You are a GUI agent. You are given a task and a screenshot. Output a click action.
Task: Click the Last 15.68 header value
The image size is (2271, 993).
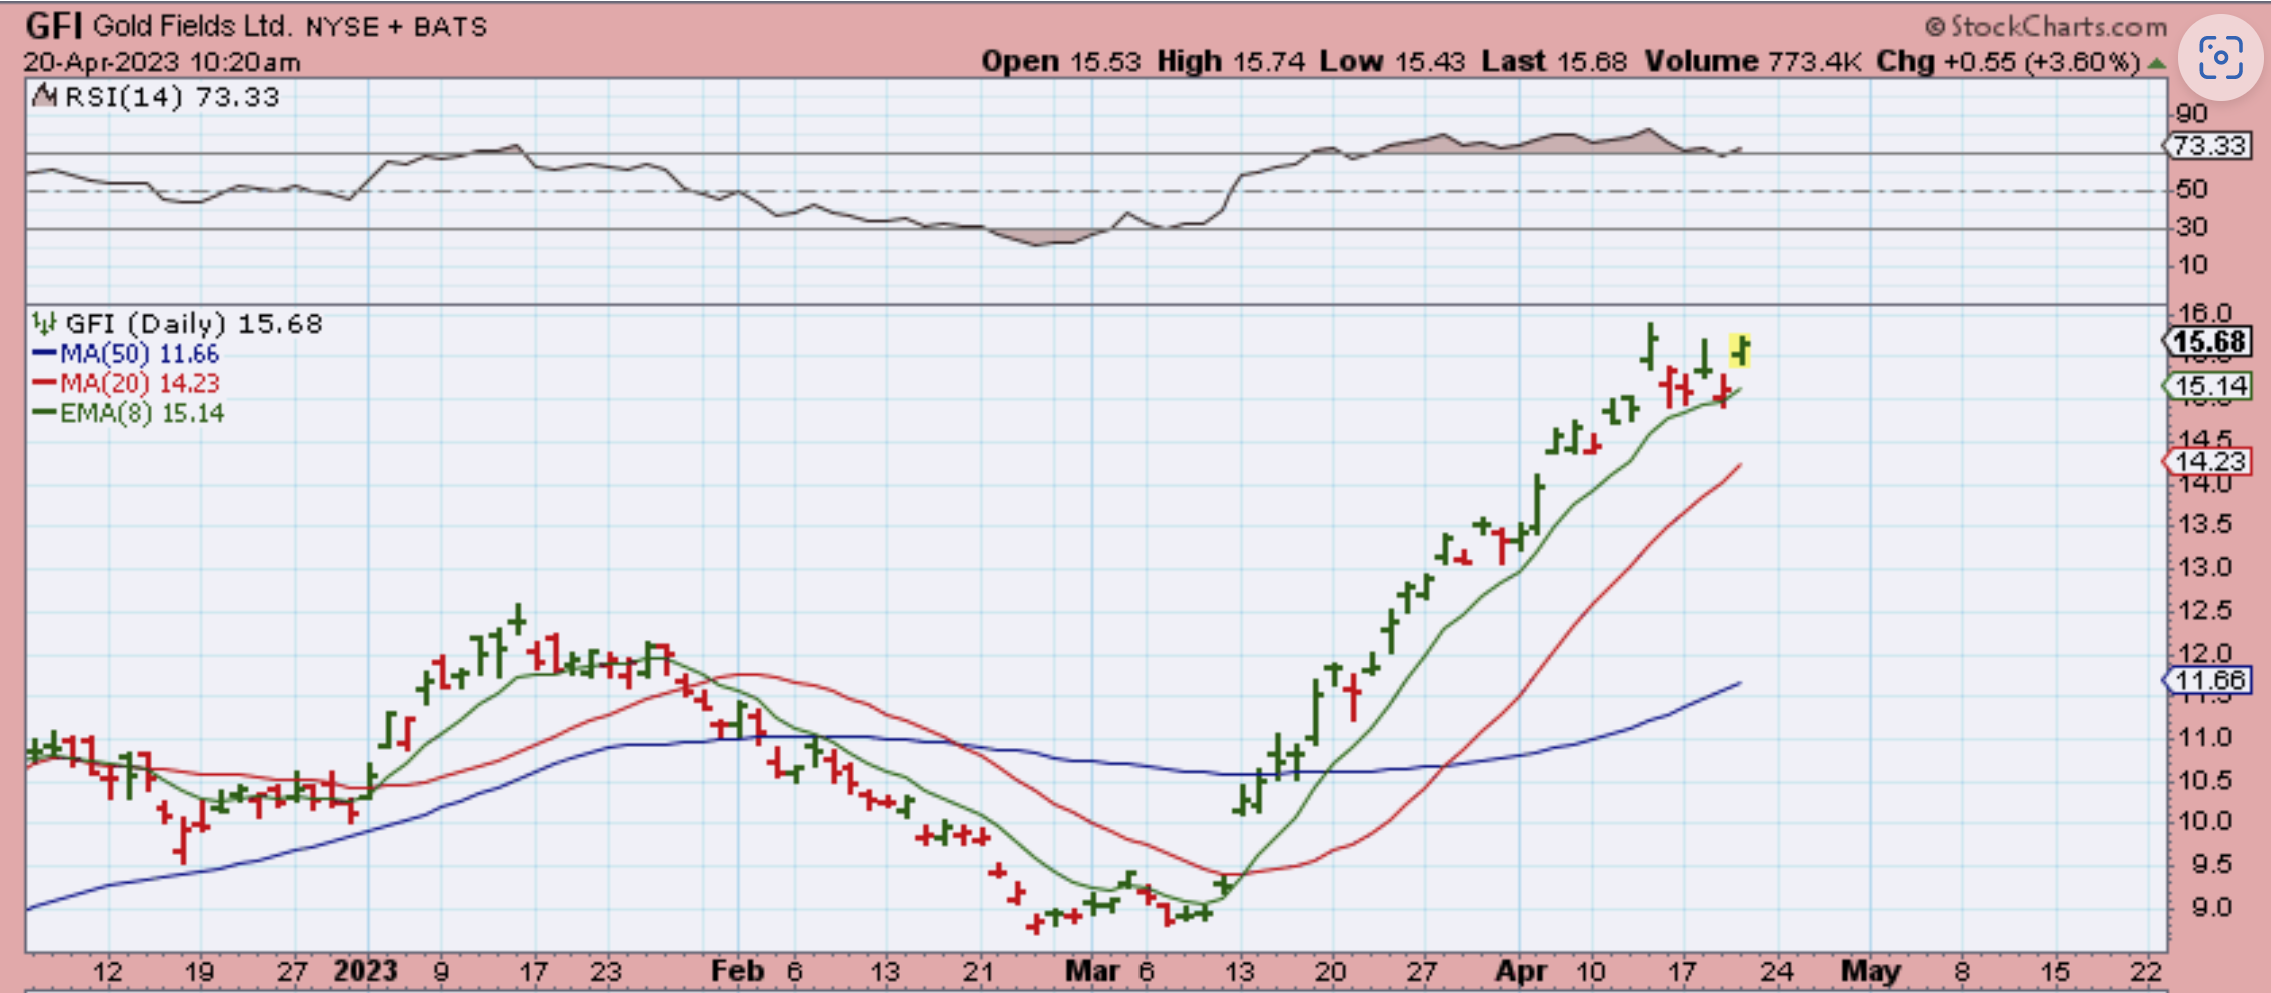[x=1554, y=61]
